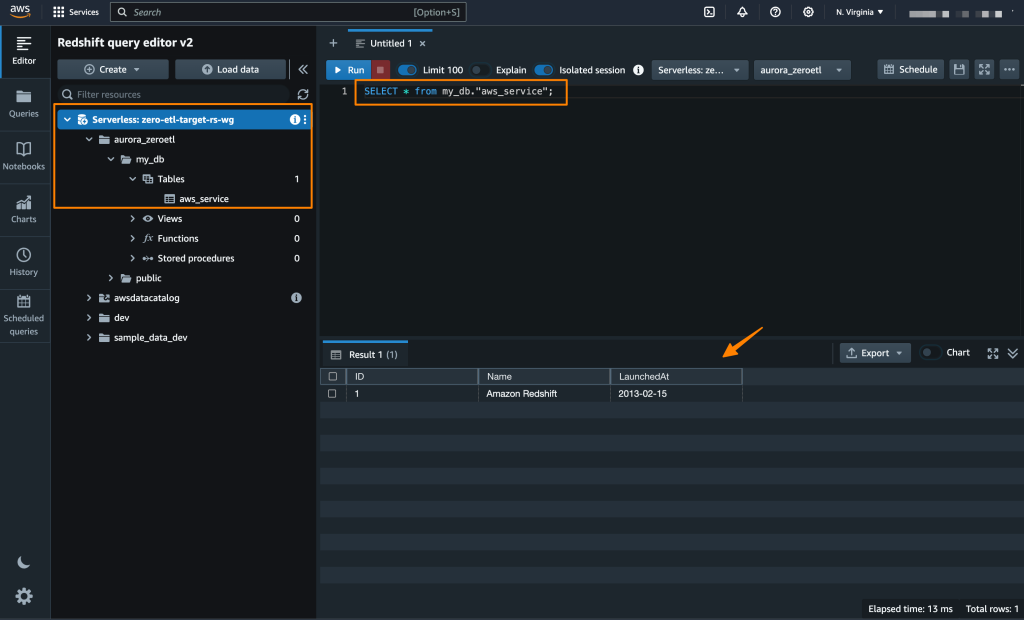The width and height of the screenshot is (1024, 620).
Task: Disable the Limit 100 toggle
Action: tap(406, 70)
